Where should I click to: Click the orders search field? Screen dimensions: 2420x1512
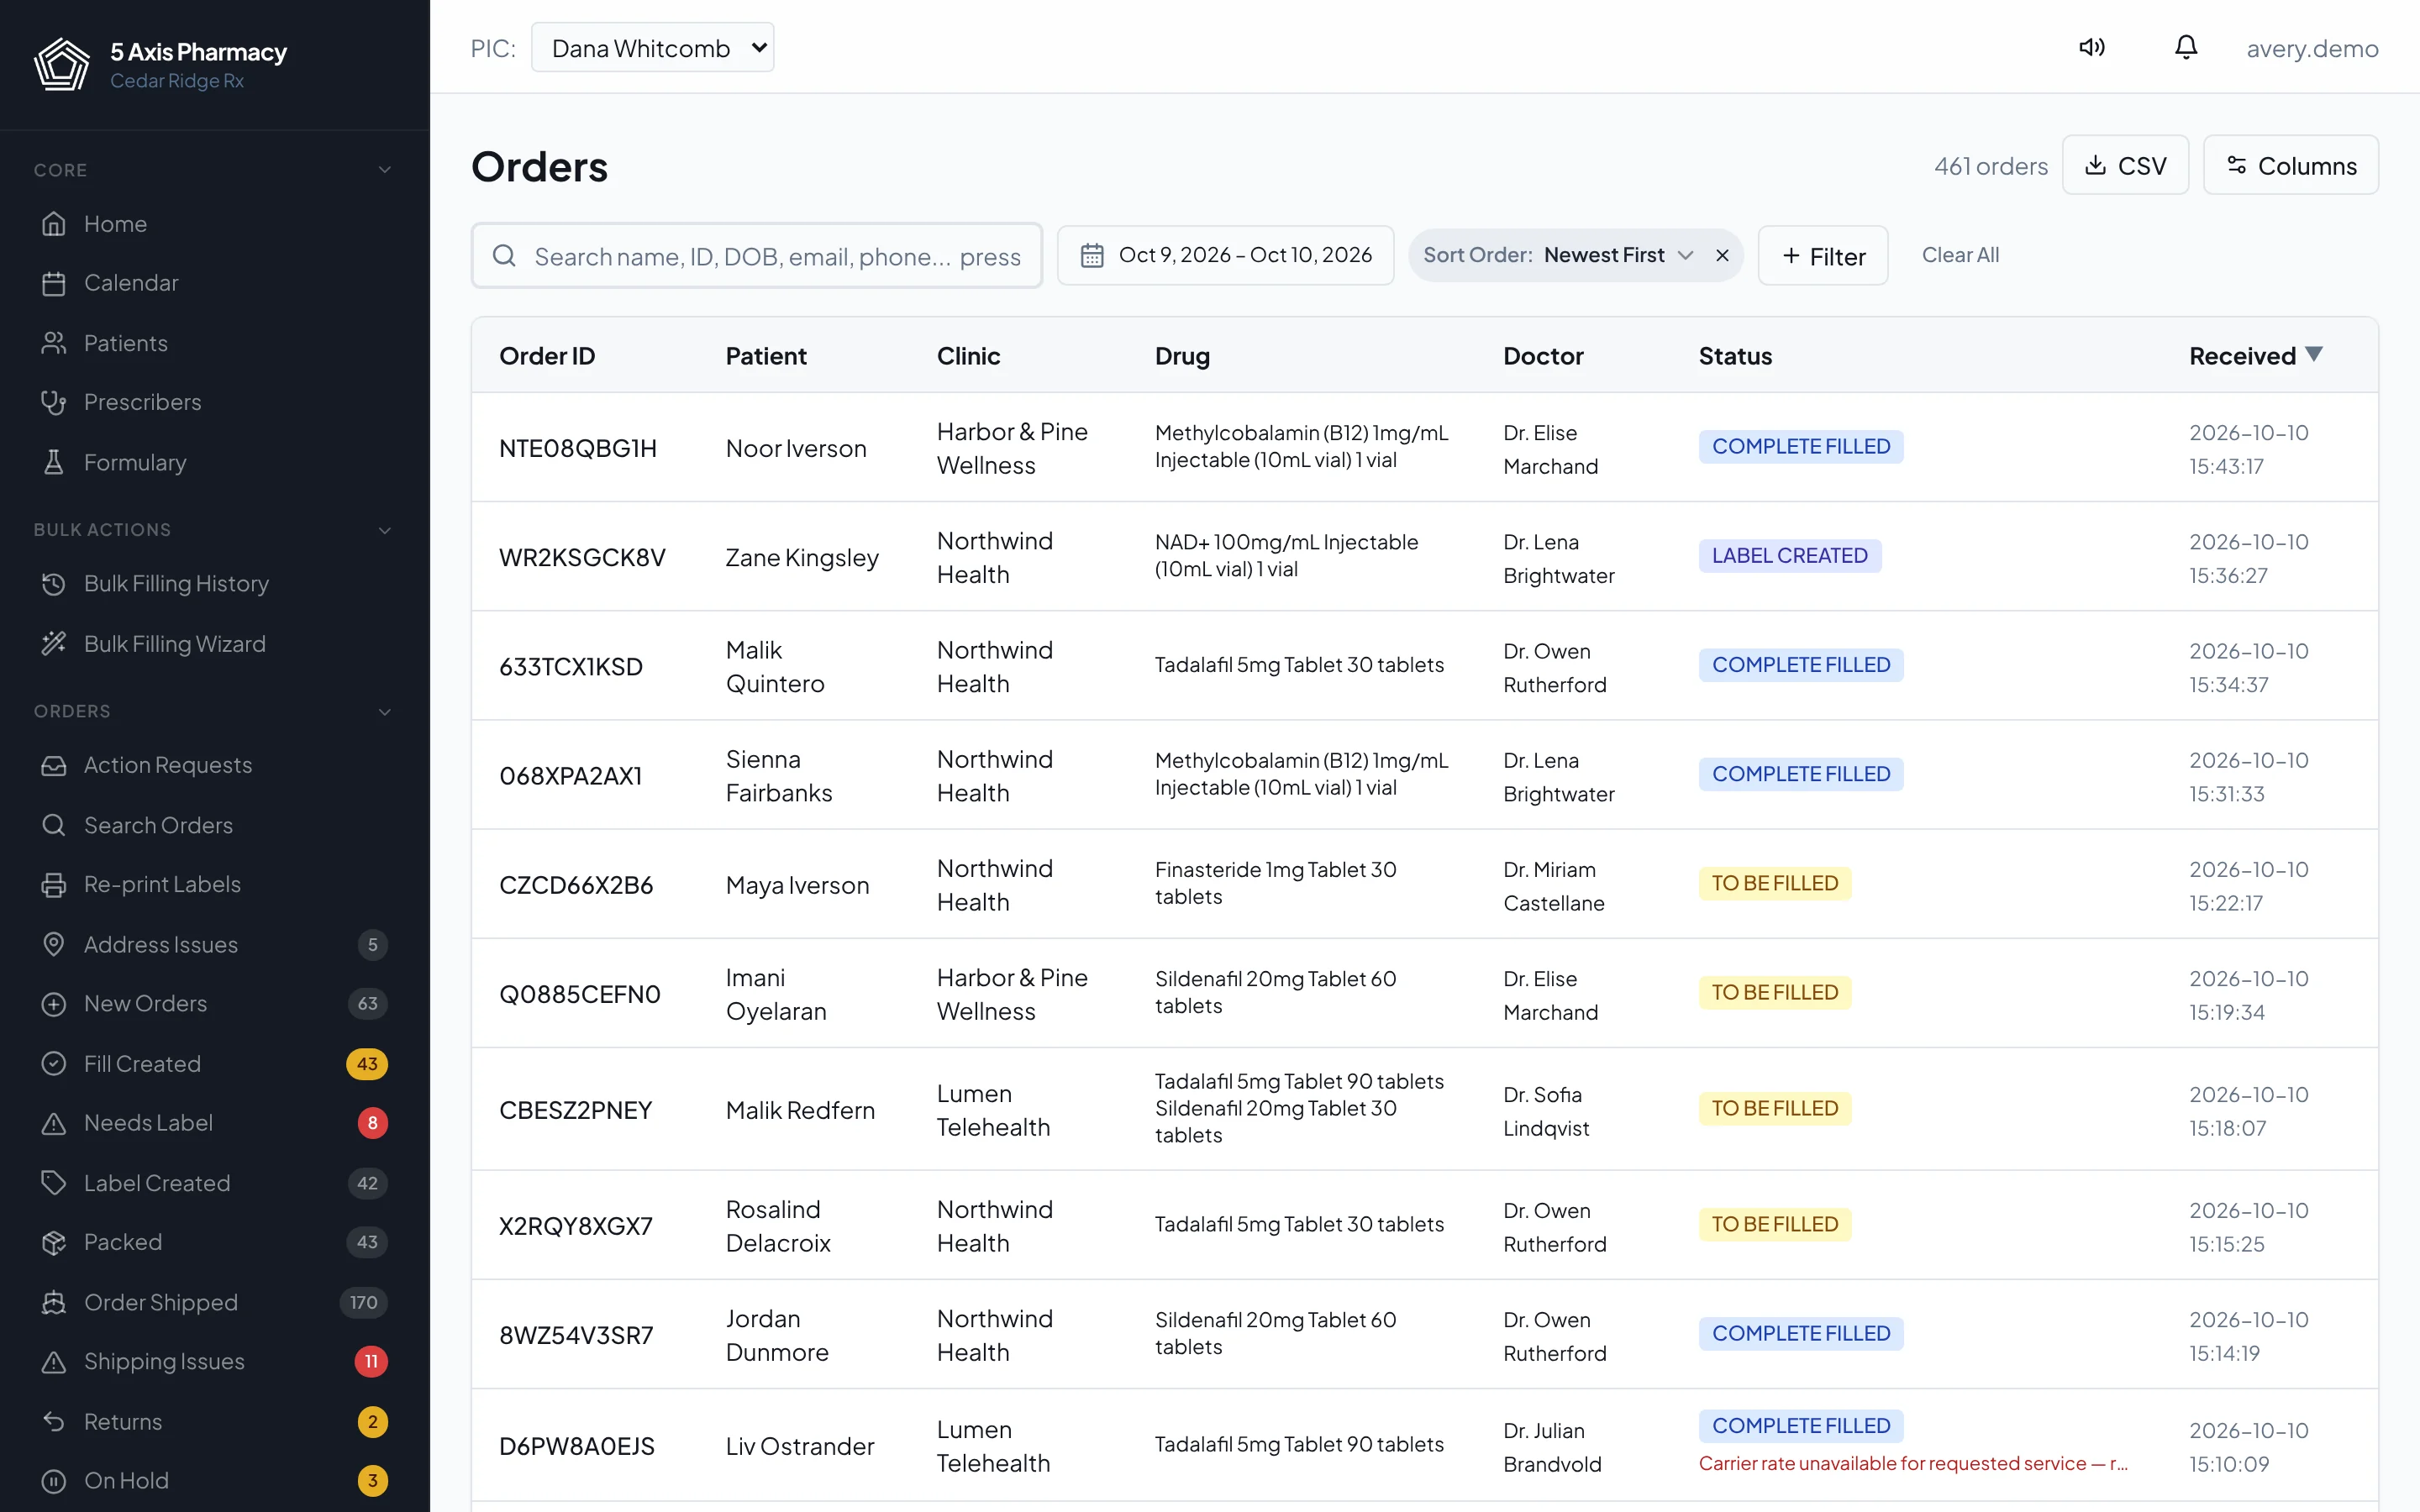coord(757,256)
